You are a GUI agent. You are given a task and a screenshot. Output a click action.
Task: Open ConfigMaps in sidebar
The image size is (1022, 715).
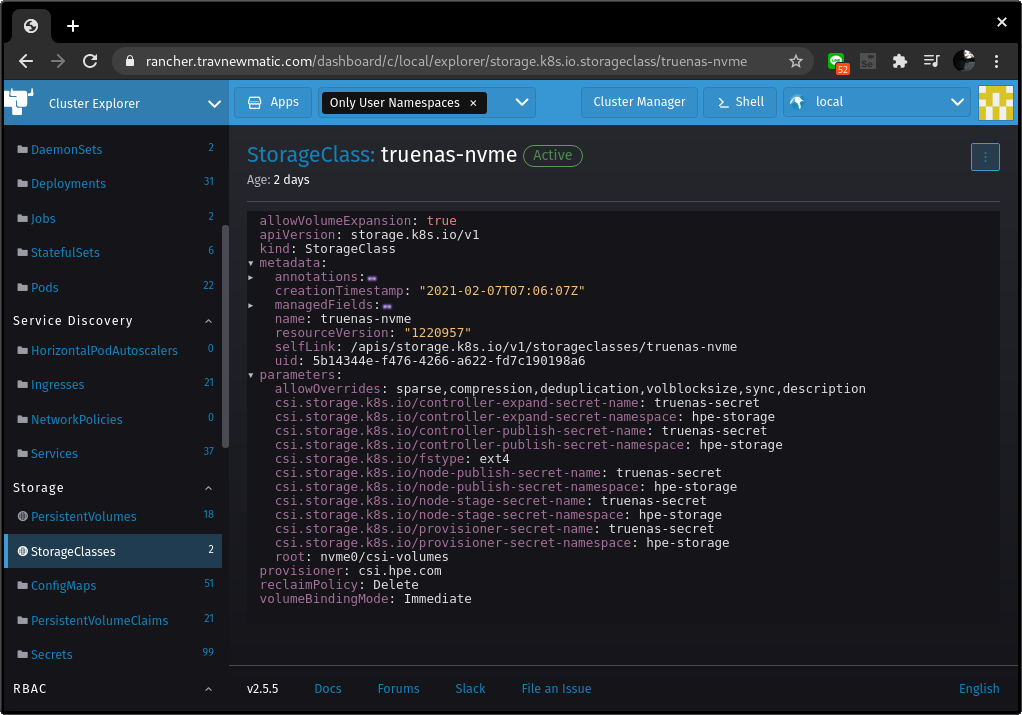pos(63,586)
